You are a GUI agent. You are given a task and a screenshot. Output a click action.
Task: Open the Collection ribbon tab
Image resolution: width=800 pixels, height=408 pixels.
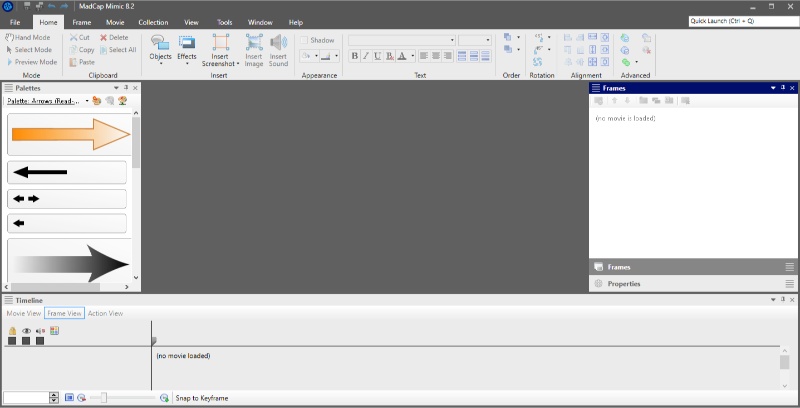click(153, 22)
